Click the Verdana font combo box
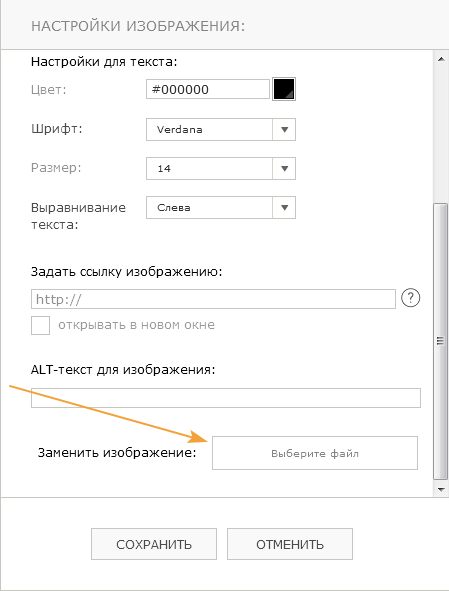Image resolution: width=449 pixels, height=591 pixels. click(221, 129)
